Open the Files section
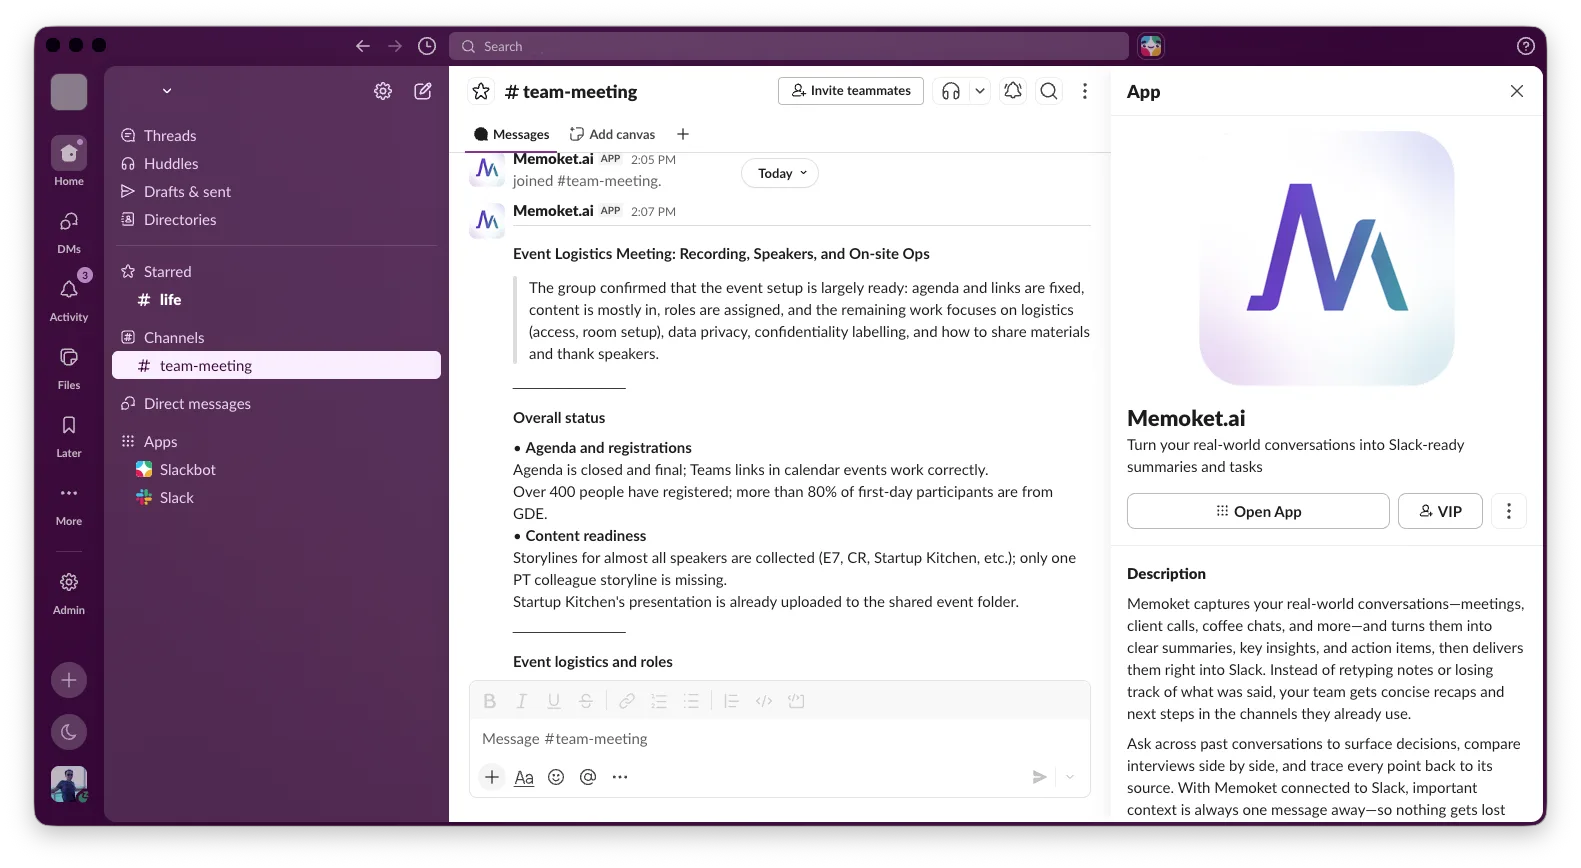This screenshot has width=1581, height=868. click(69, 367)
